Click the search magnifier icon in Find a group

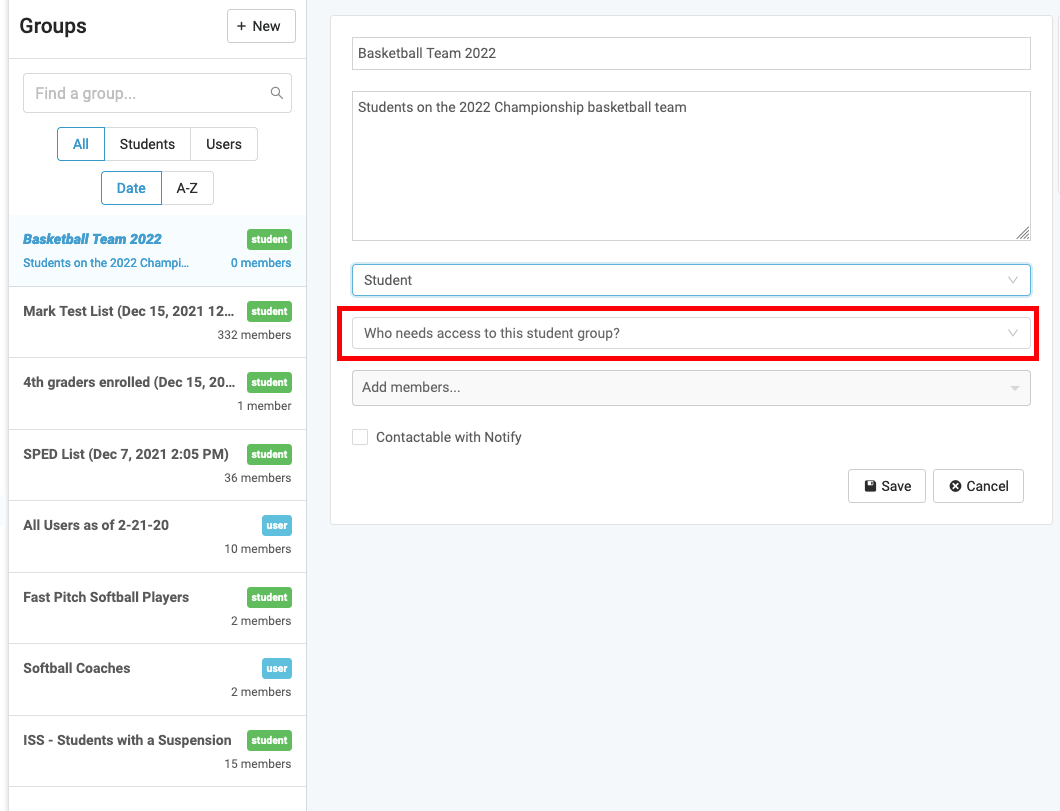point(276,93)
